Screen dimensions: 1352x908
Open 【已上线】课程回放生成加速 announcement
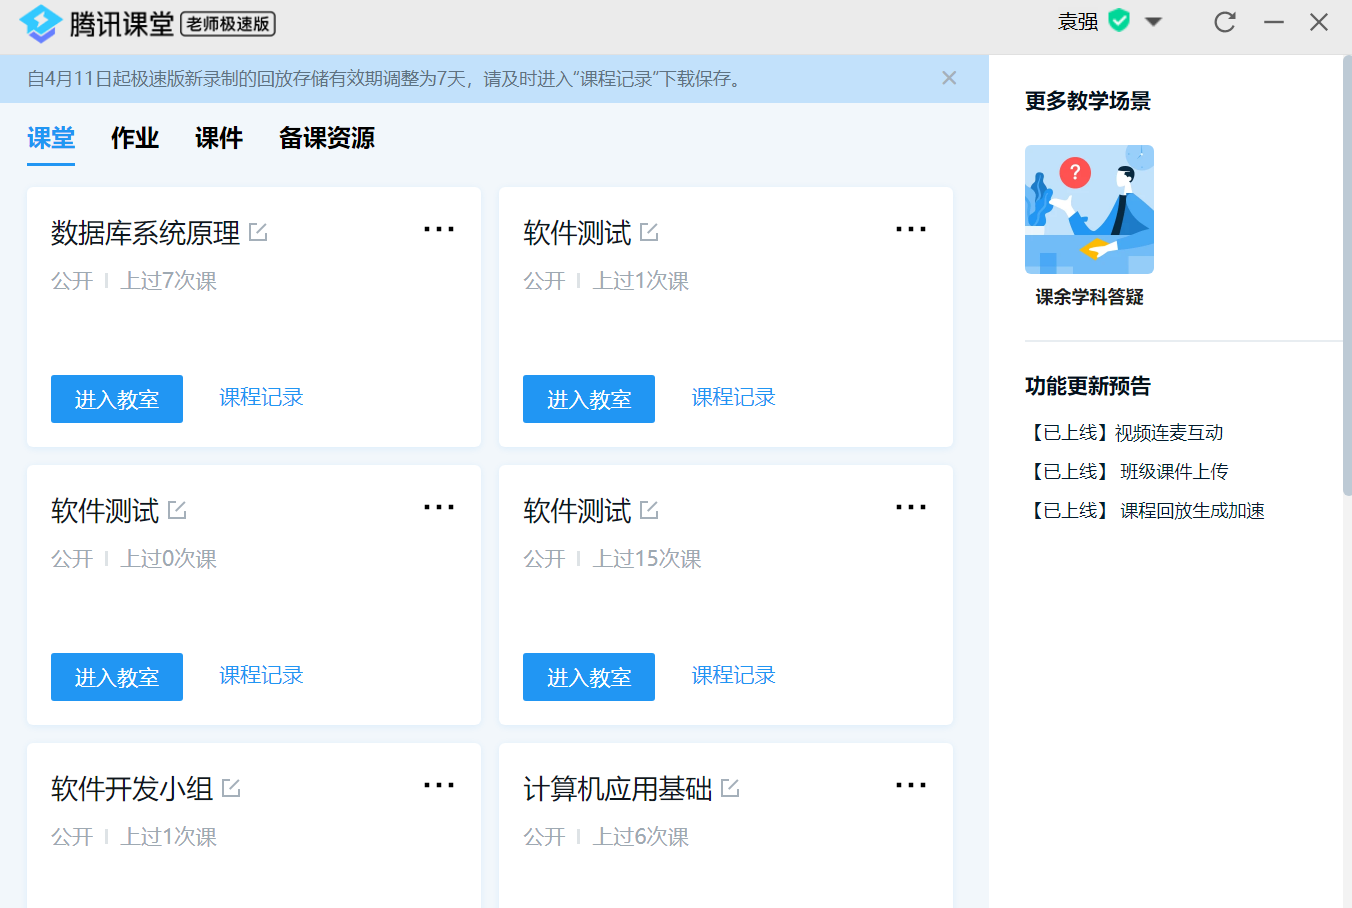pyautogui.click(x=1145, y=511)
